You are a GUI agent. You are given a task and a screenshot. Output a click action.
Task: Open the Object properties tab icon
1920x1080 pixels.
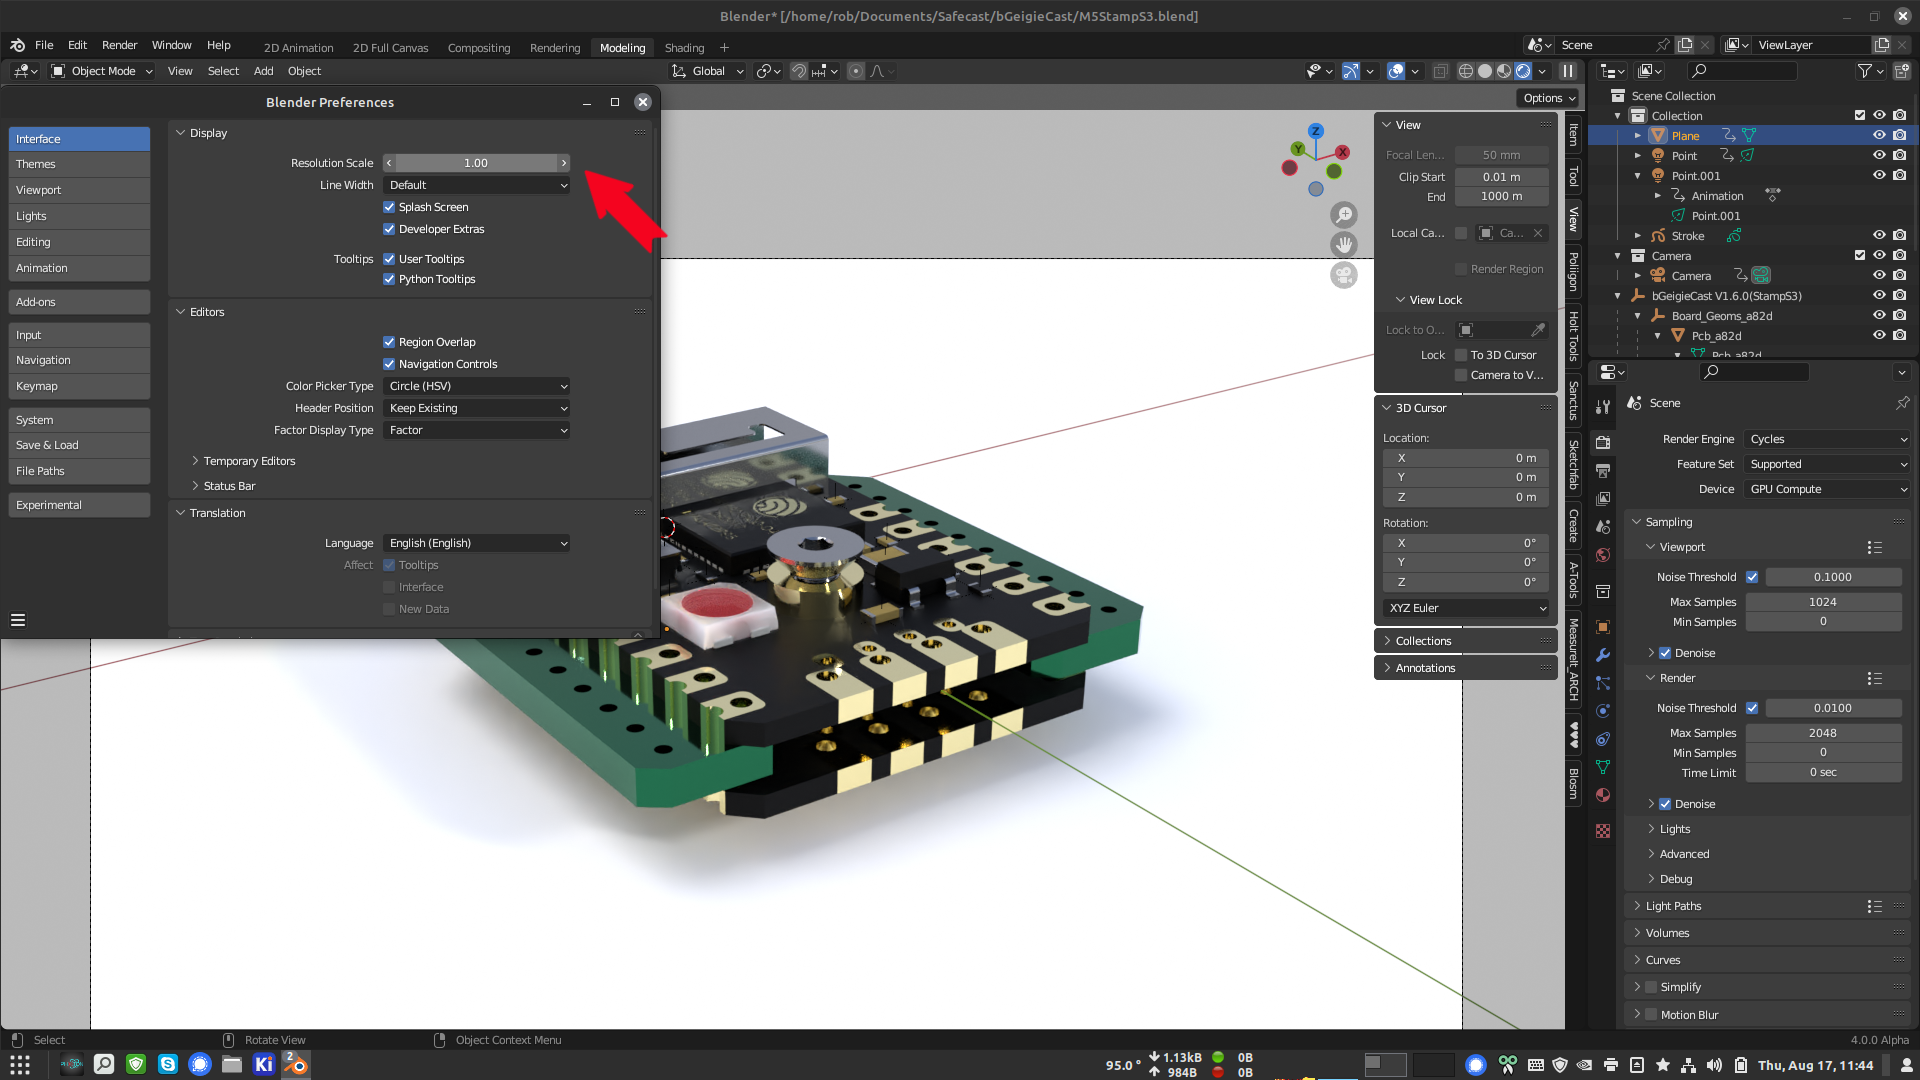[1603, 627]
